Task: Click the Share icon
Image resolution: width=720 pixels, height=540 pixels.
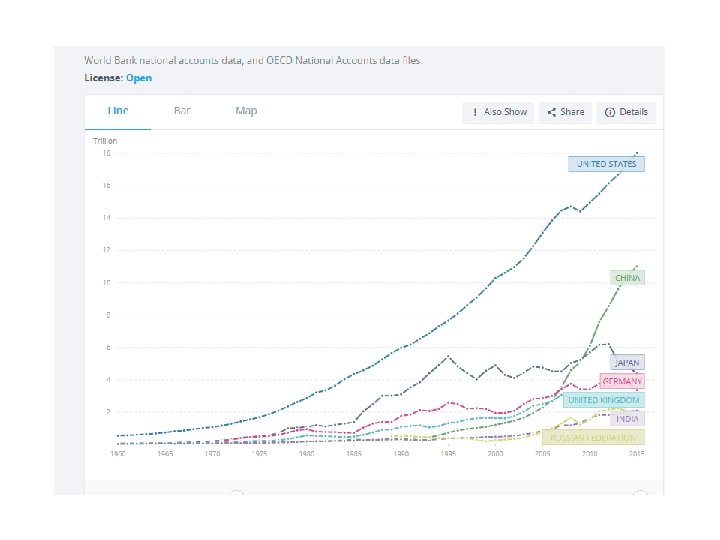Action: pyautogui.click(x=552, y=112)
